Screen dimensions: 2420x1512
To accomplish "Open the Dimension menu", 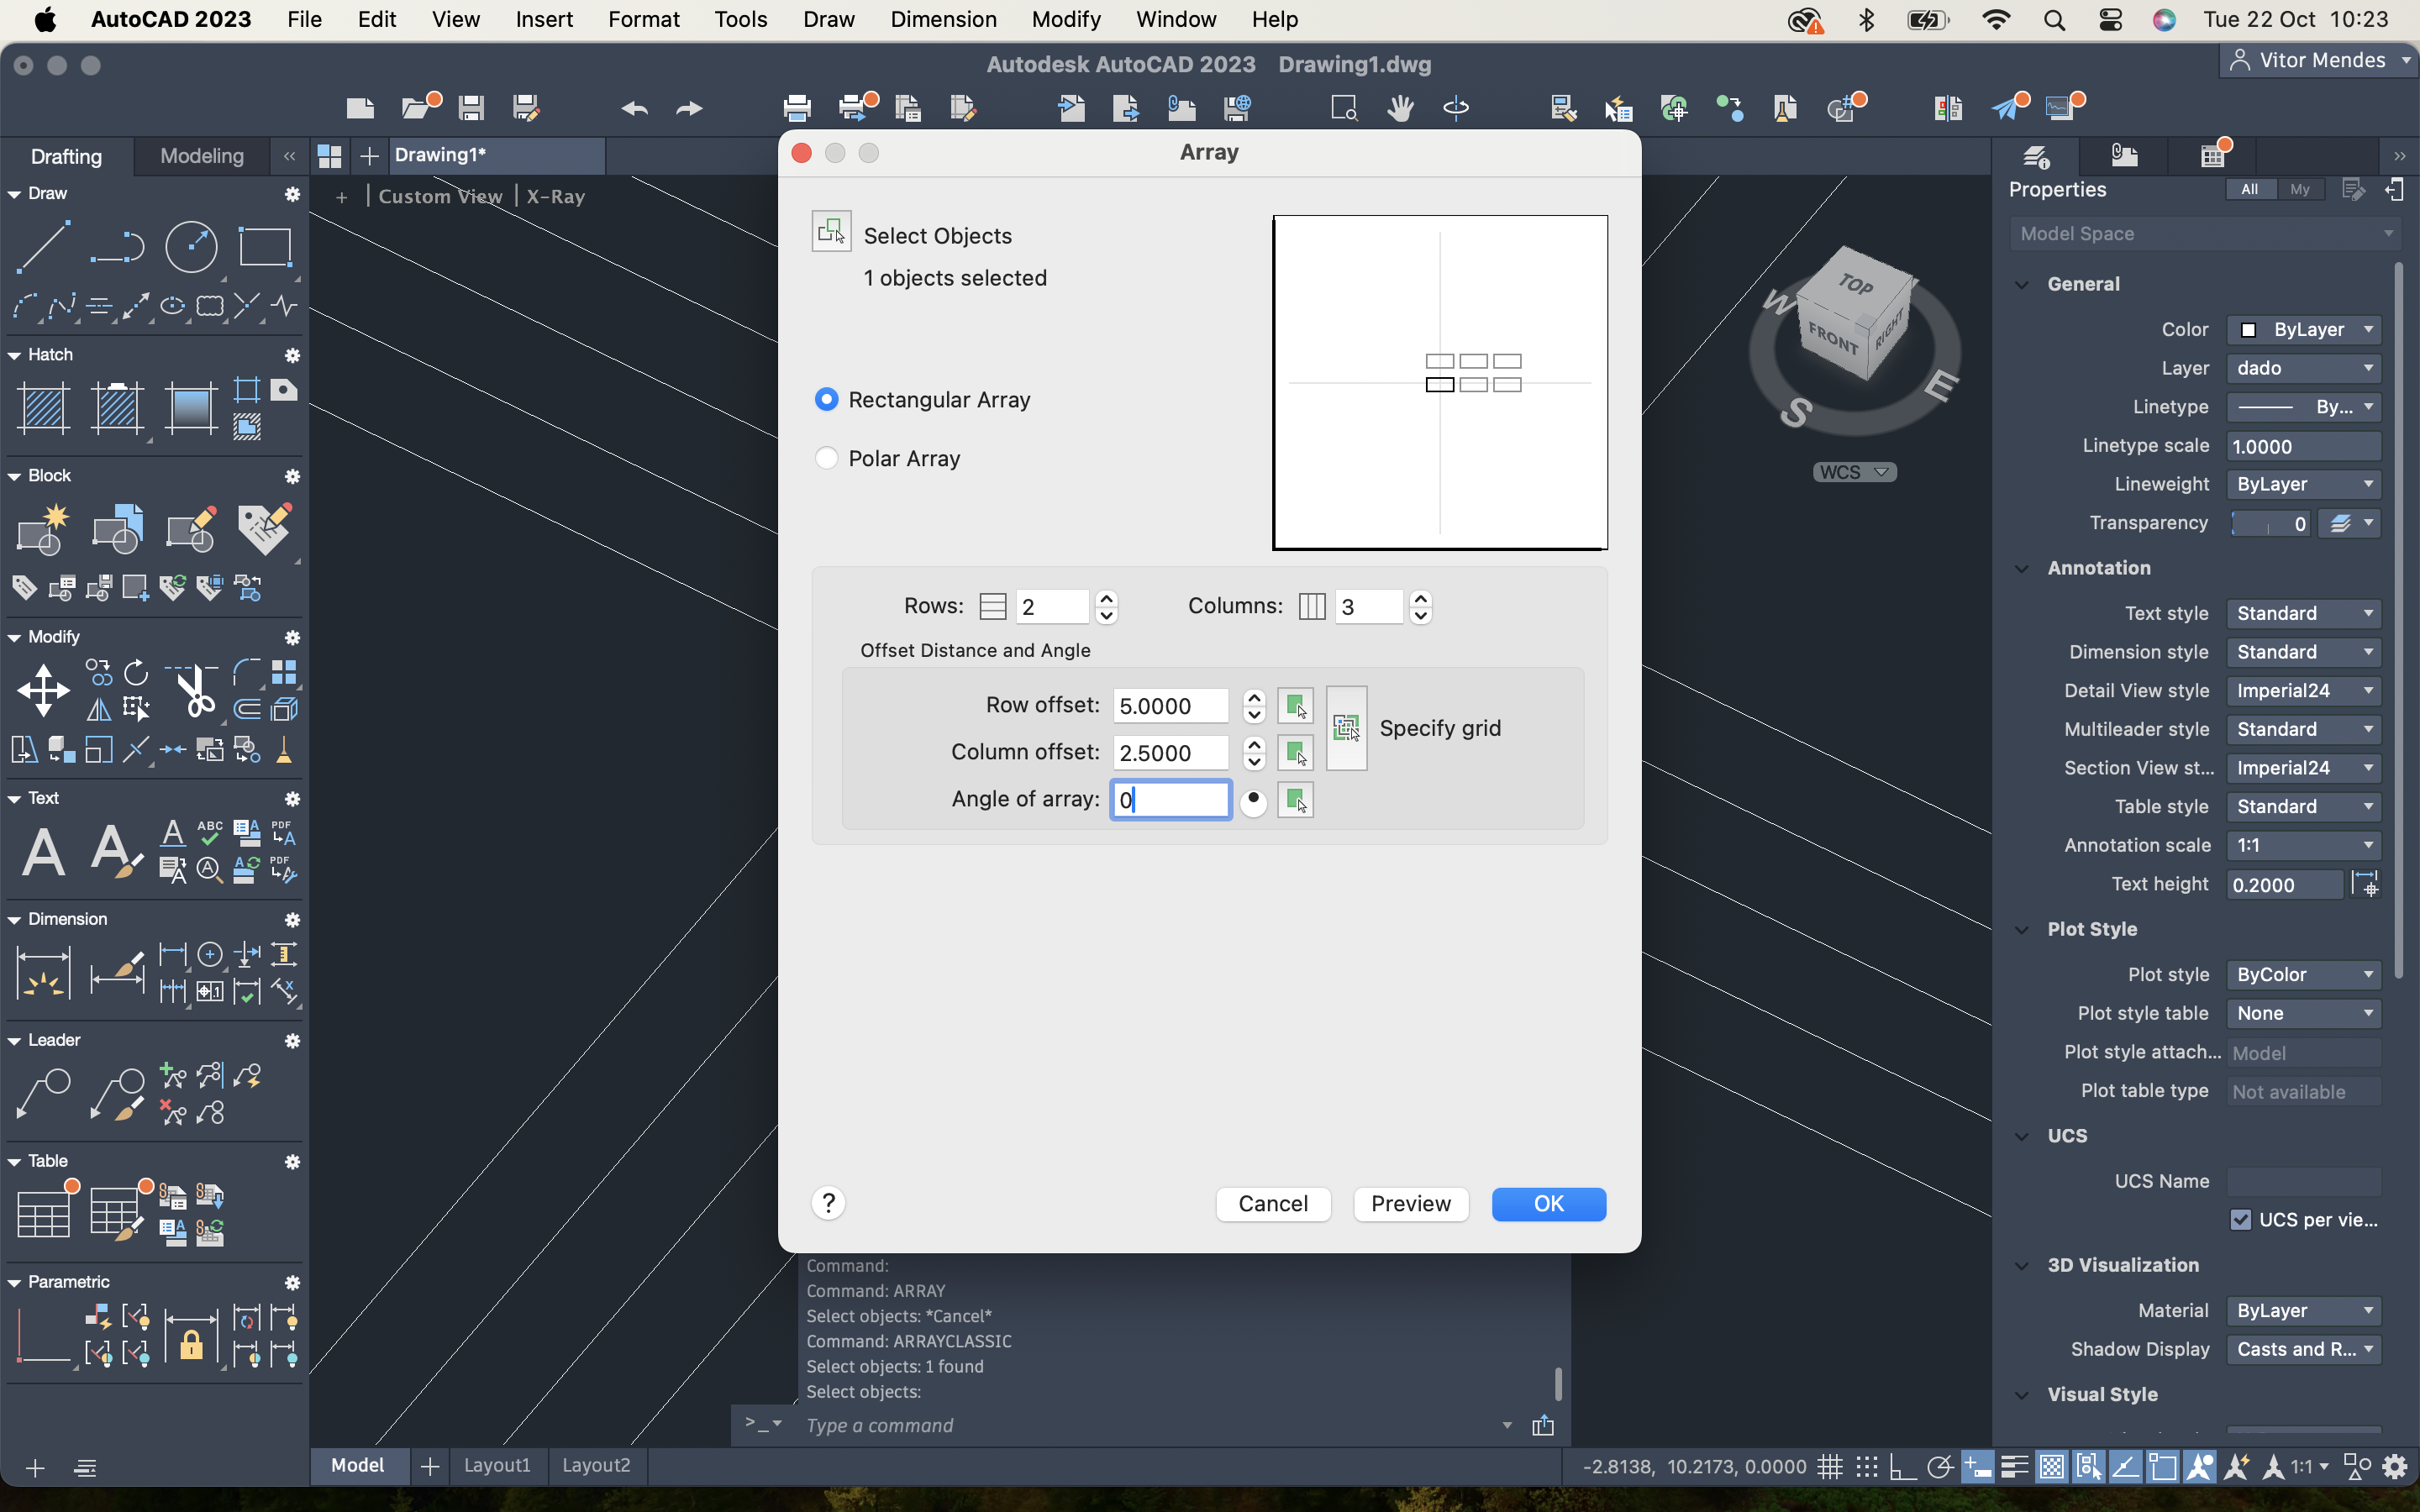I will (x=943, y=19).
